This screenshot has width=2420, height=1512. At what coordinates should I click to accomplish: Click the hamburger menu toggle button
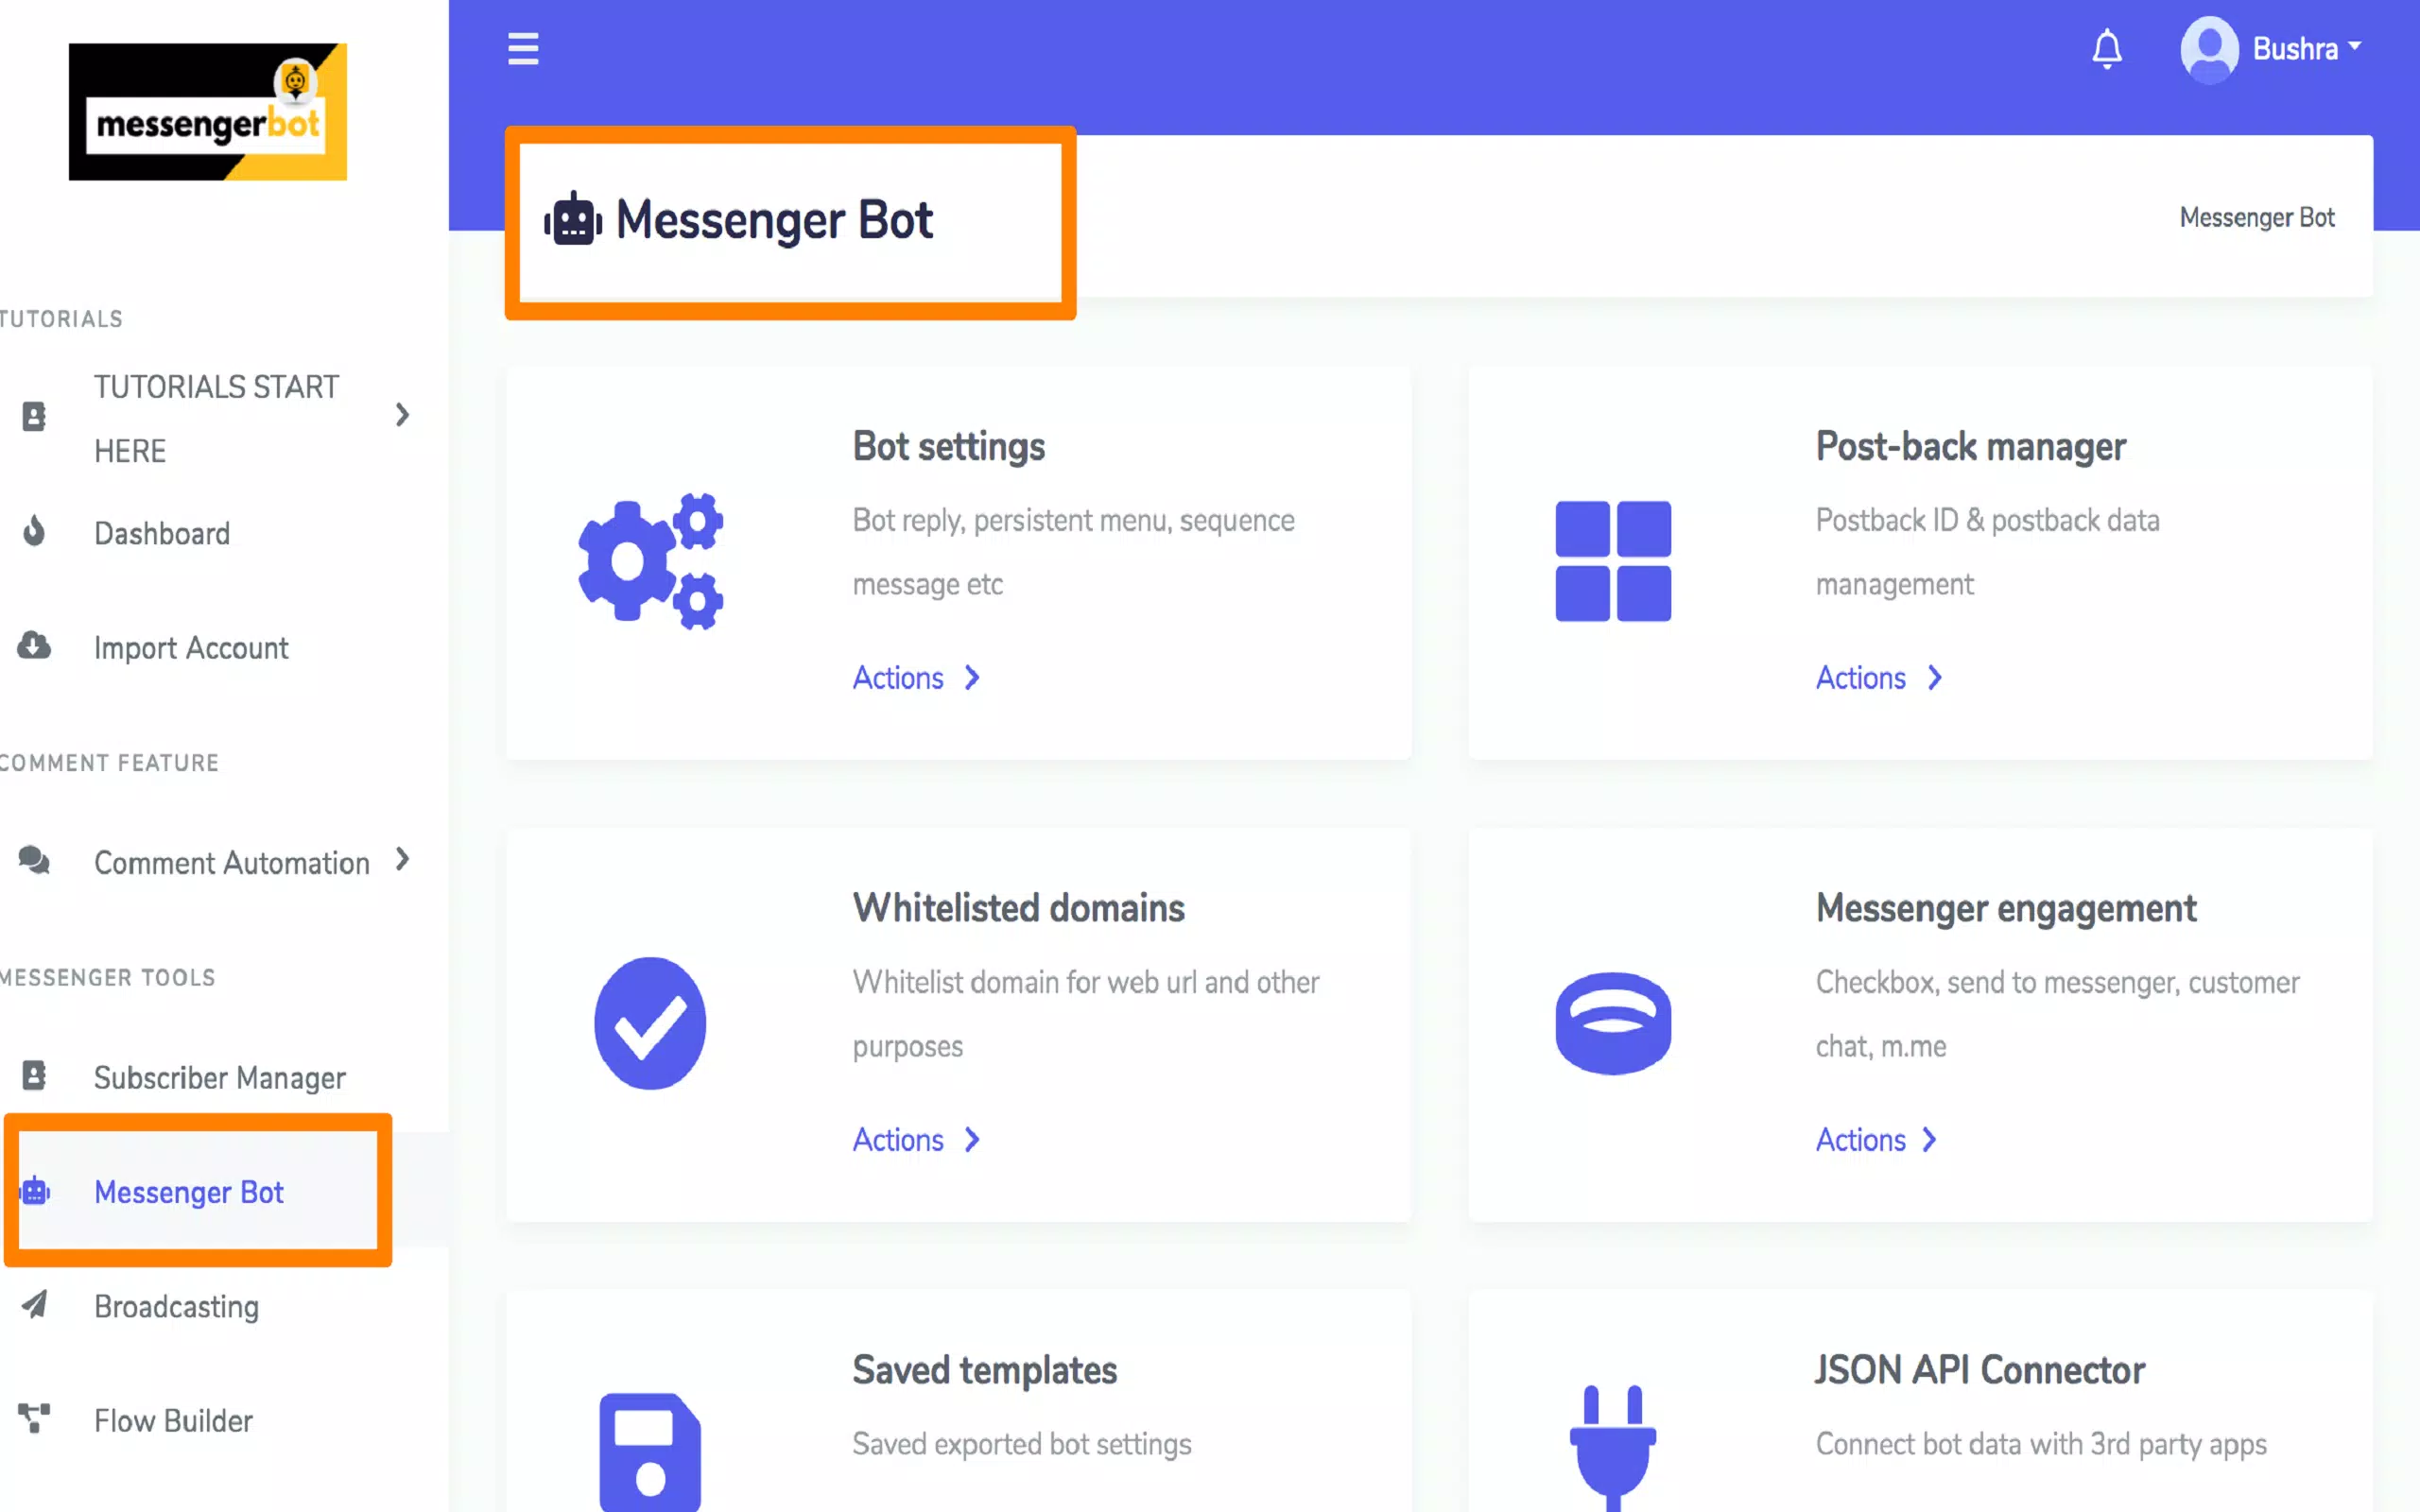coord(525,47)
